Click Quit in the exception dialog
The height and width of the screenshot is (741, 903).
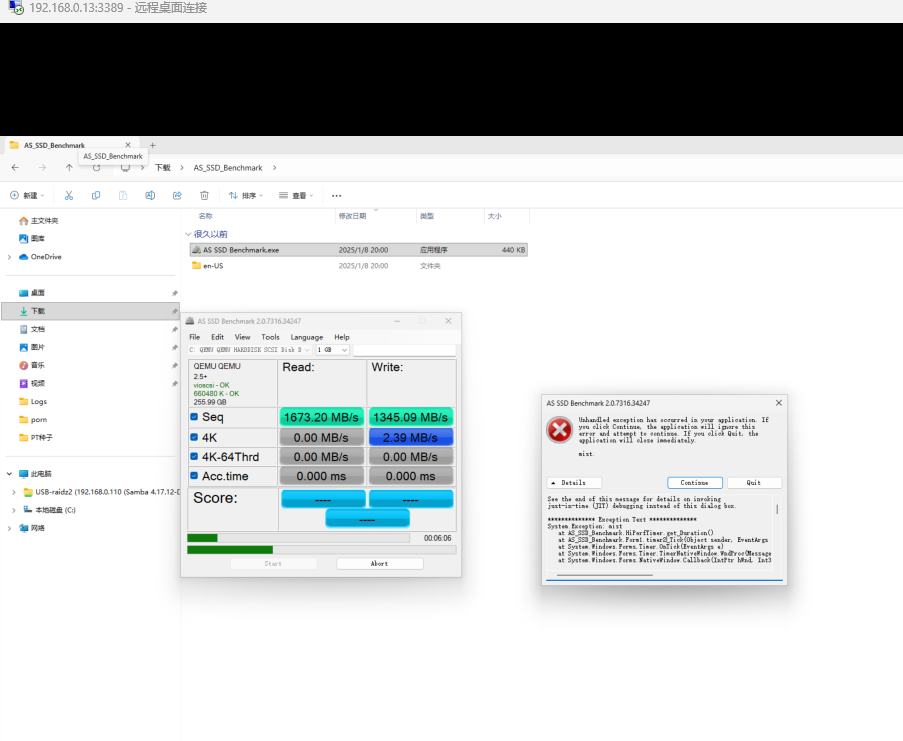pyautogui.click(x=754, y=483)
